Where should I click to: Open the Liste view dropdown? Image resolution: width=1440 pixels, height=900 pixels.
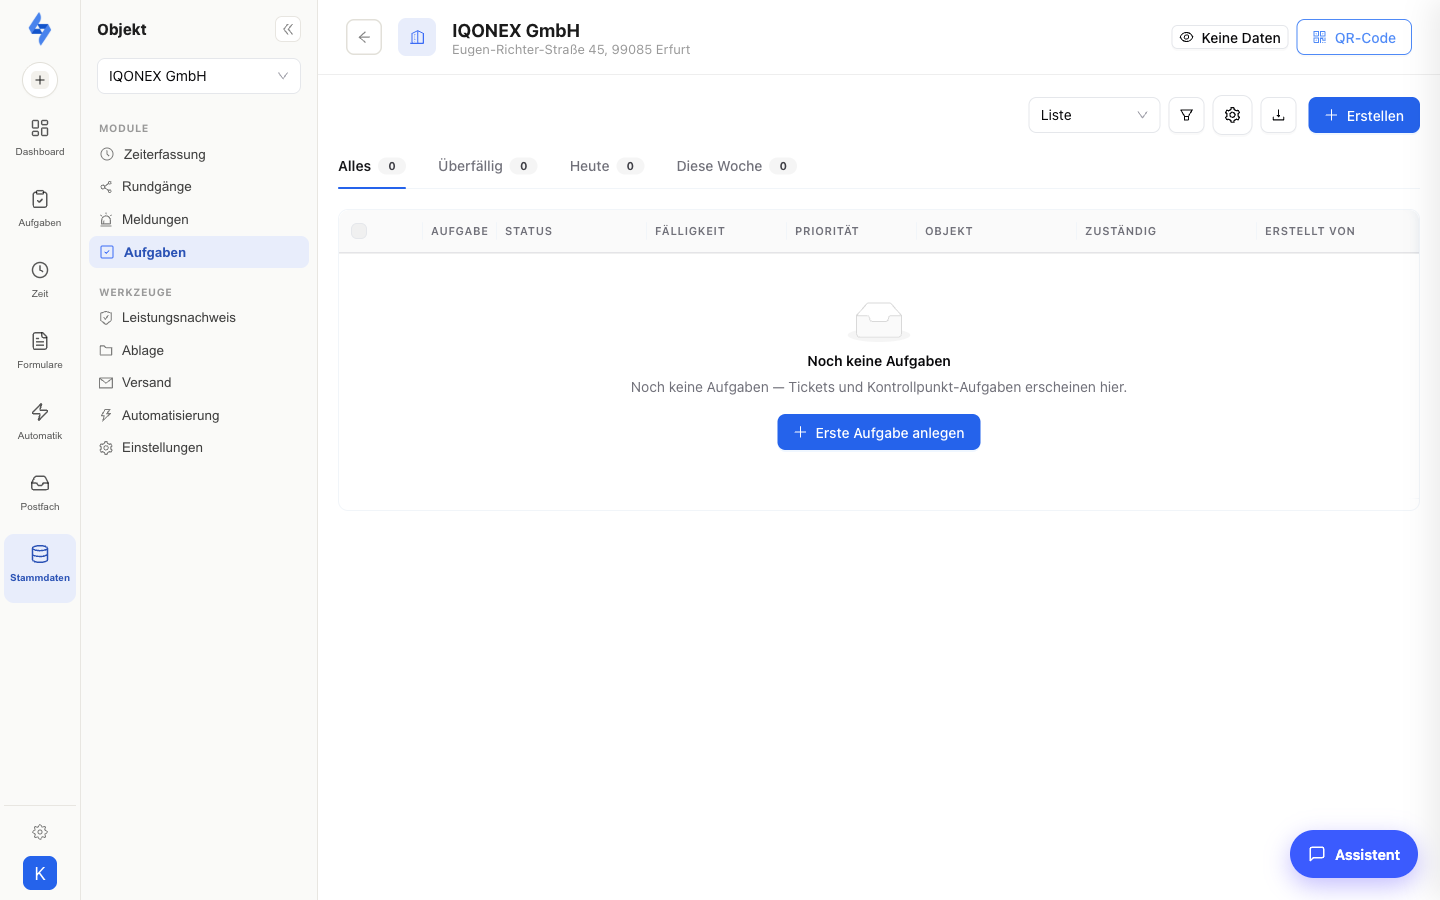tap(1094, 115)
